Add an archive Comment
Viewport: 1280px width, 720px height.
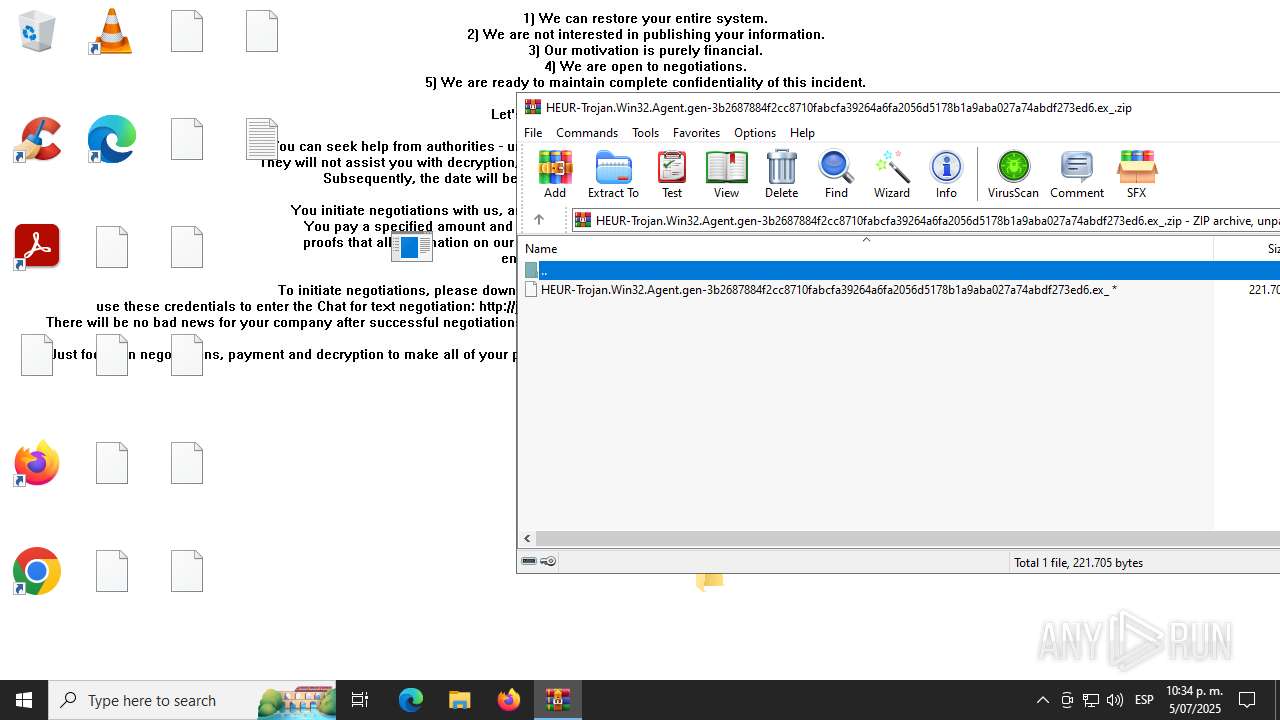(1077, 174)
